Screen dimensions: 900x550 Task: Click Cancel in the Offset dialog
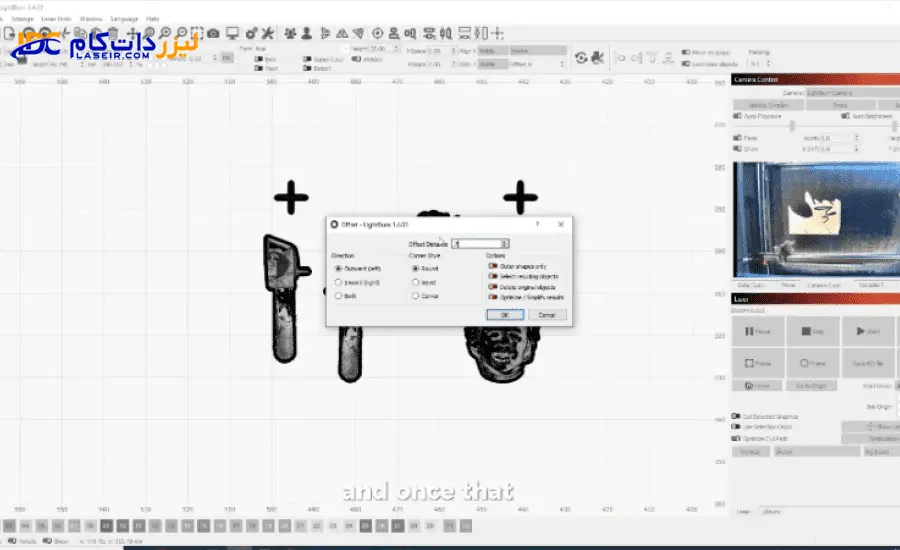click(x=546, y=314)
